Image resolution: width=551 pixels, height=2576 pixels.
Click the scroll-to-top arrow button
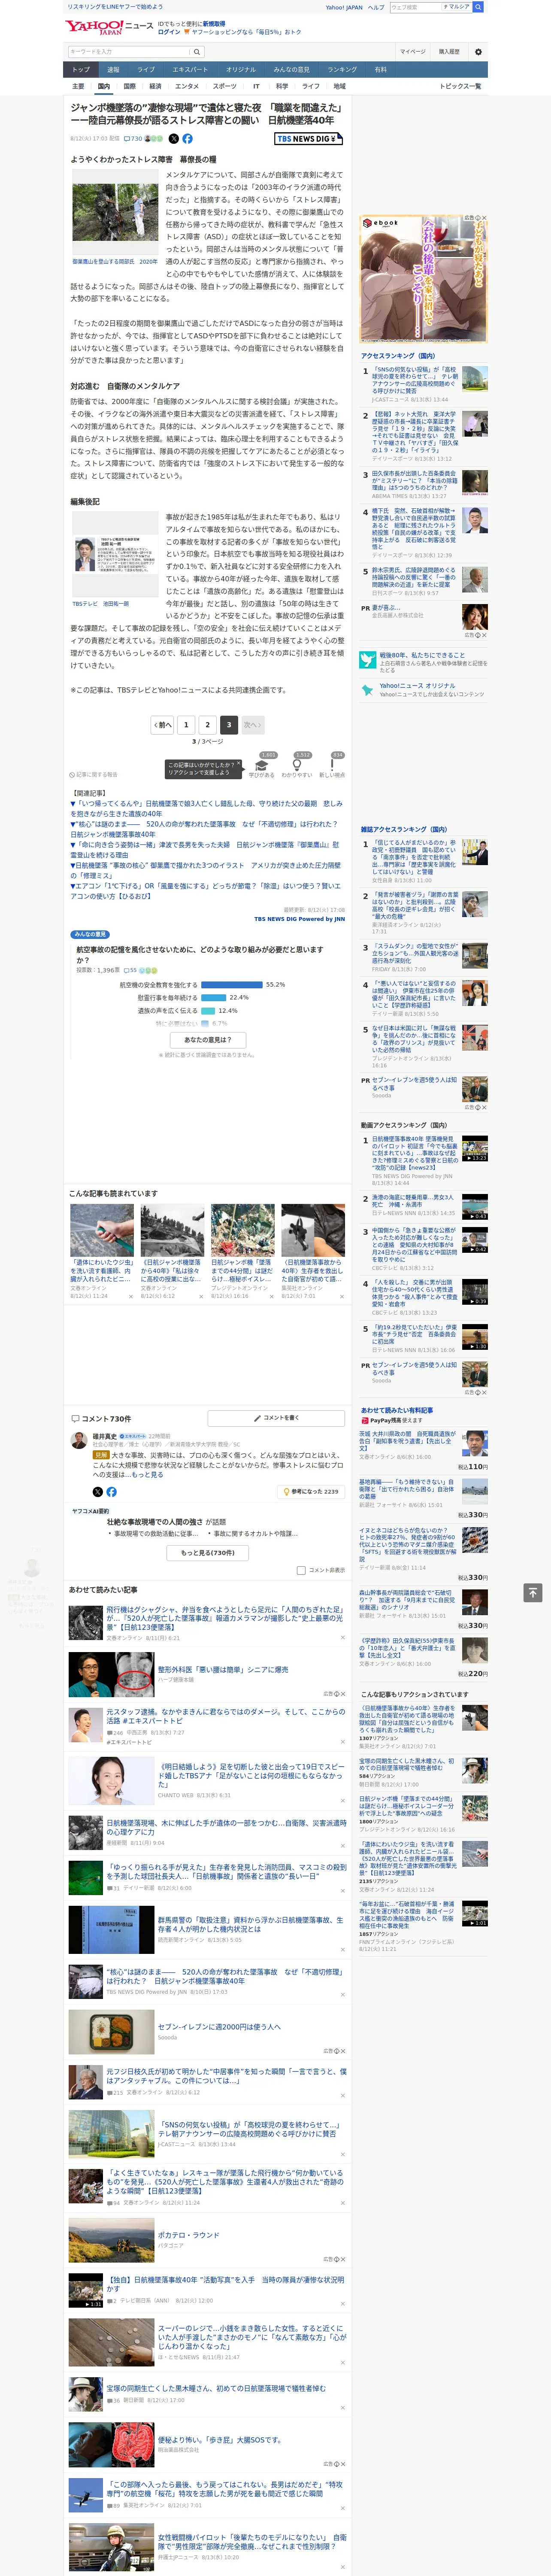click(533, 1592)
